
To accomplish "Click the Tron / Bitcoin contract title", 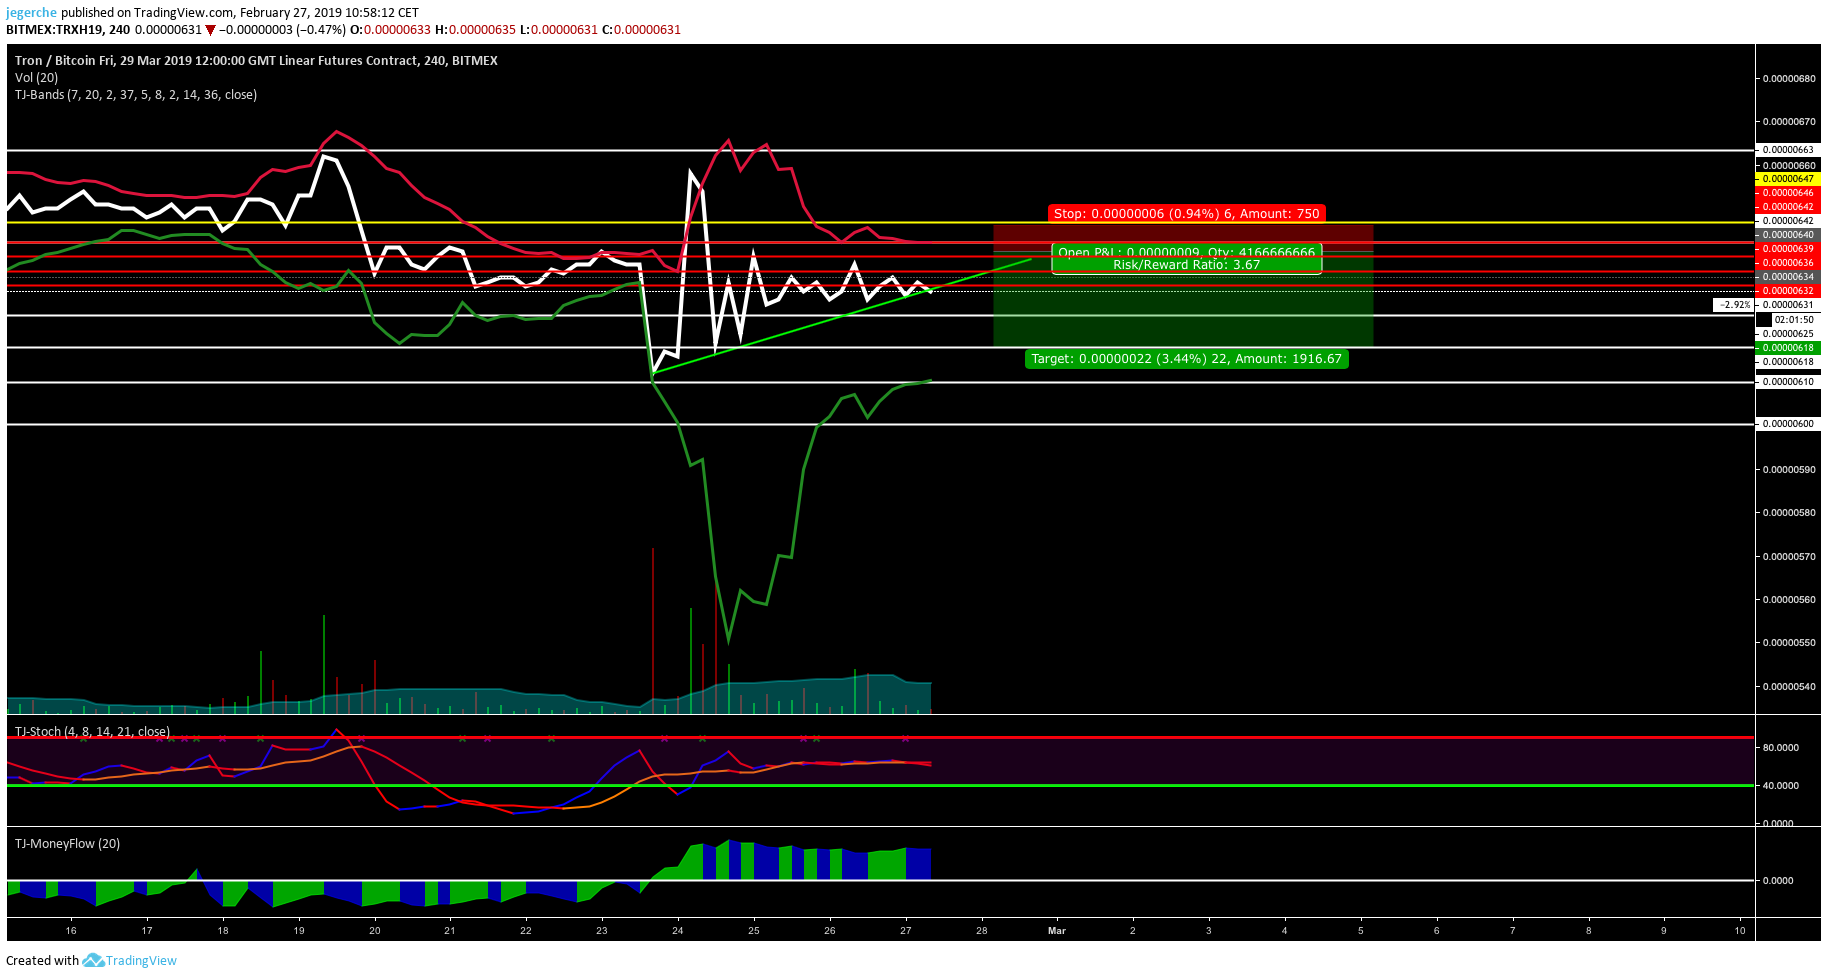I will click(256, 61).
